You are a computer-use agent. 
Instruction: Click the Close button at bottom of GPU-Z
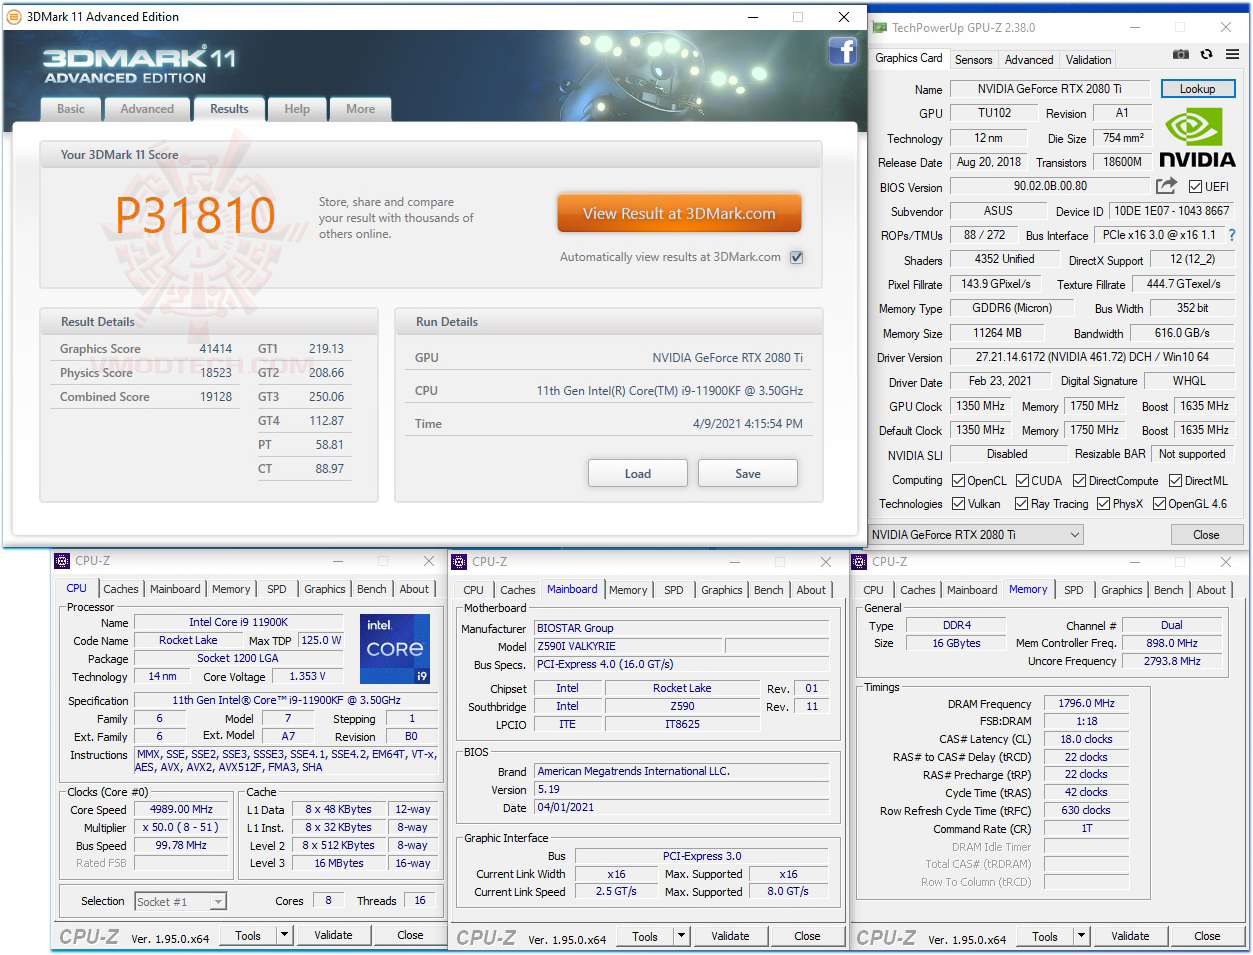tap(1206, 535)
